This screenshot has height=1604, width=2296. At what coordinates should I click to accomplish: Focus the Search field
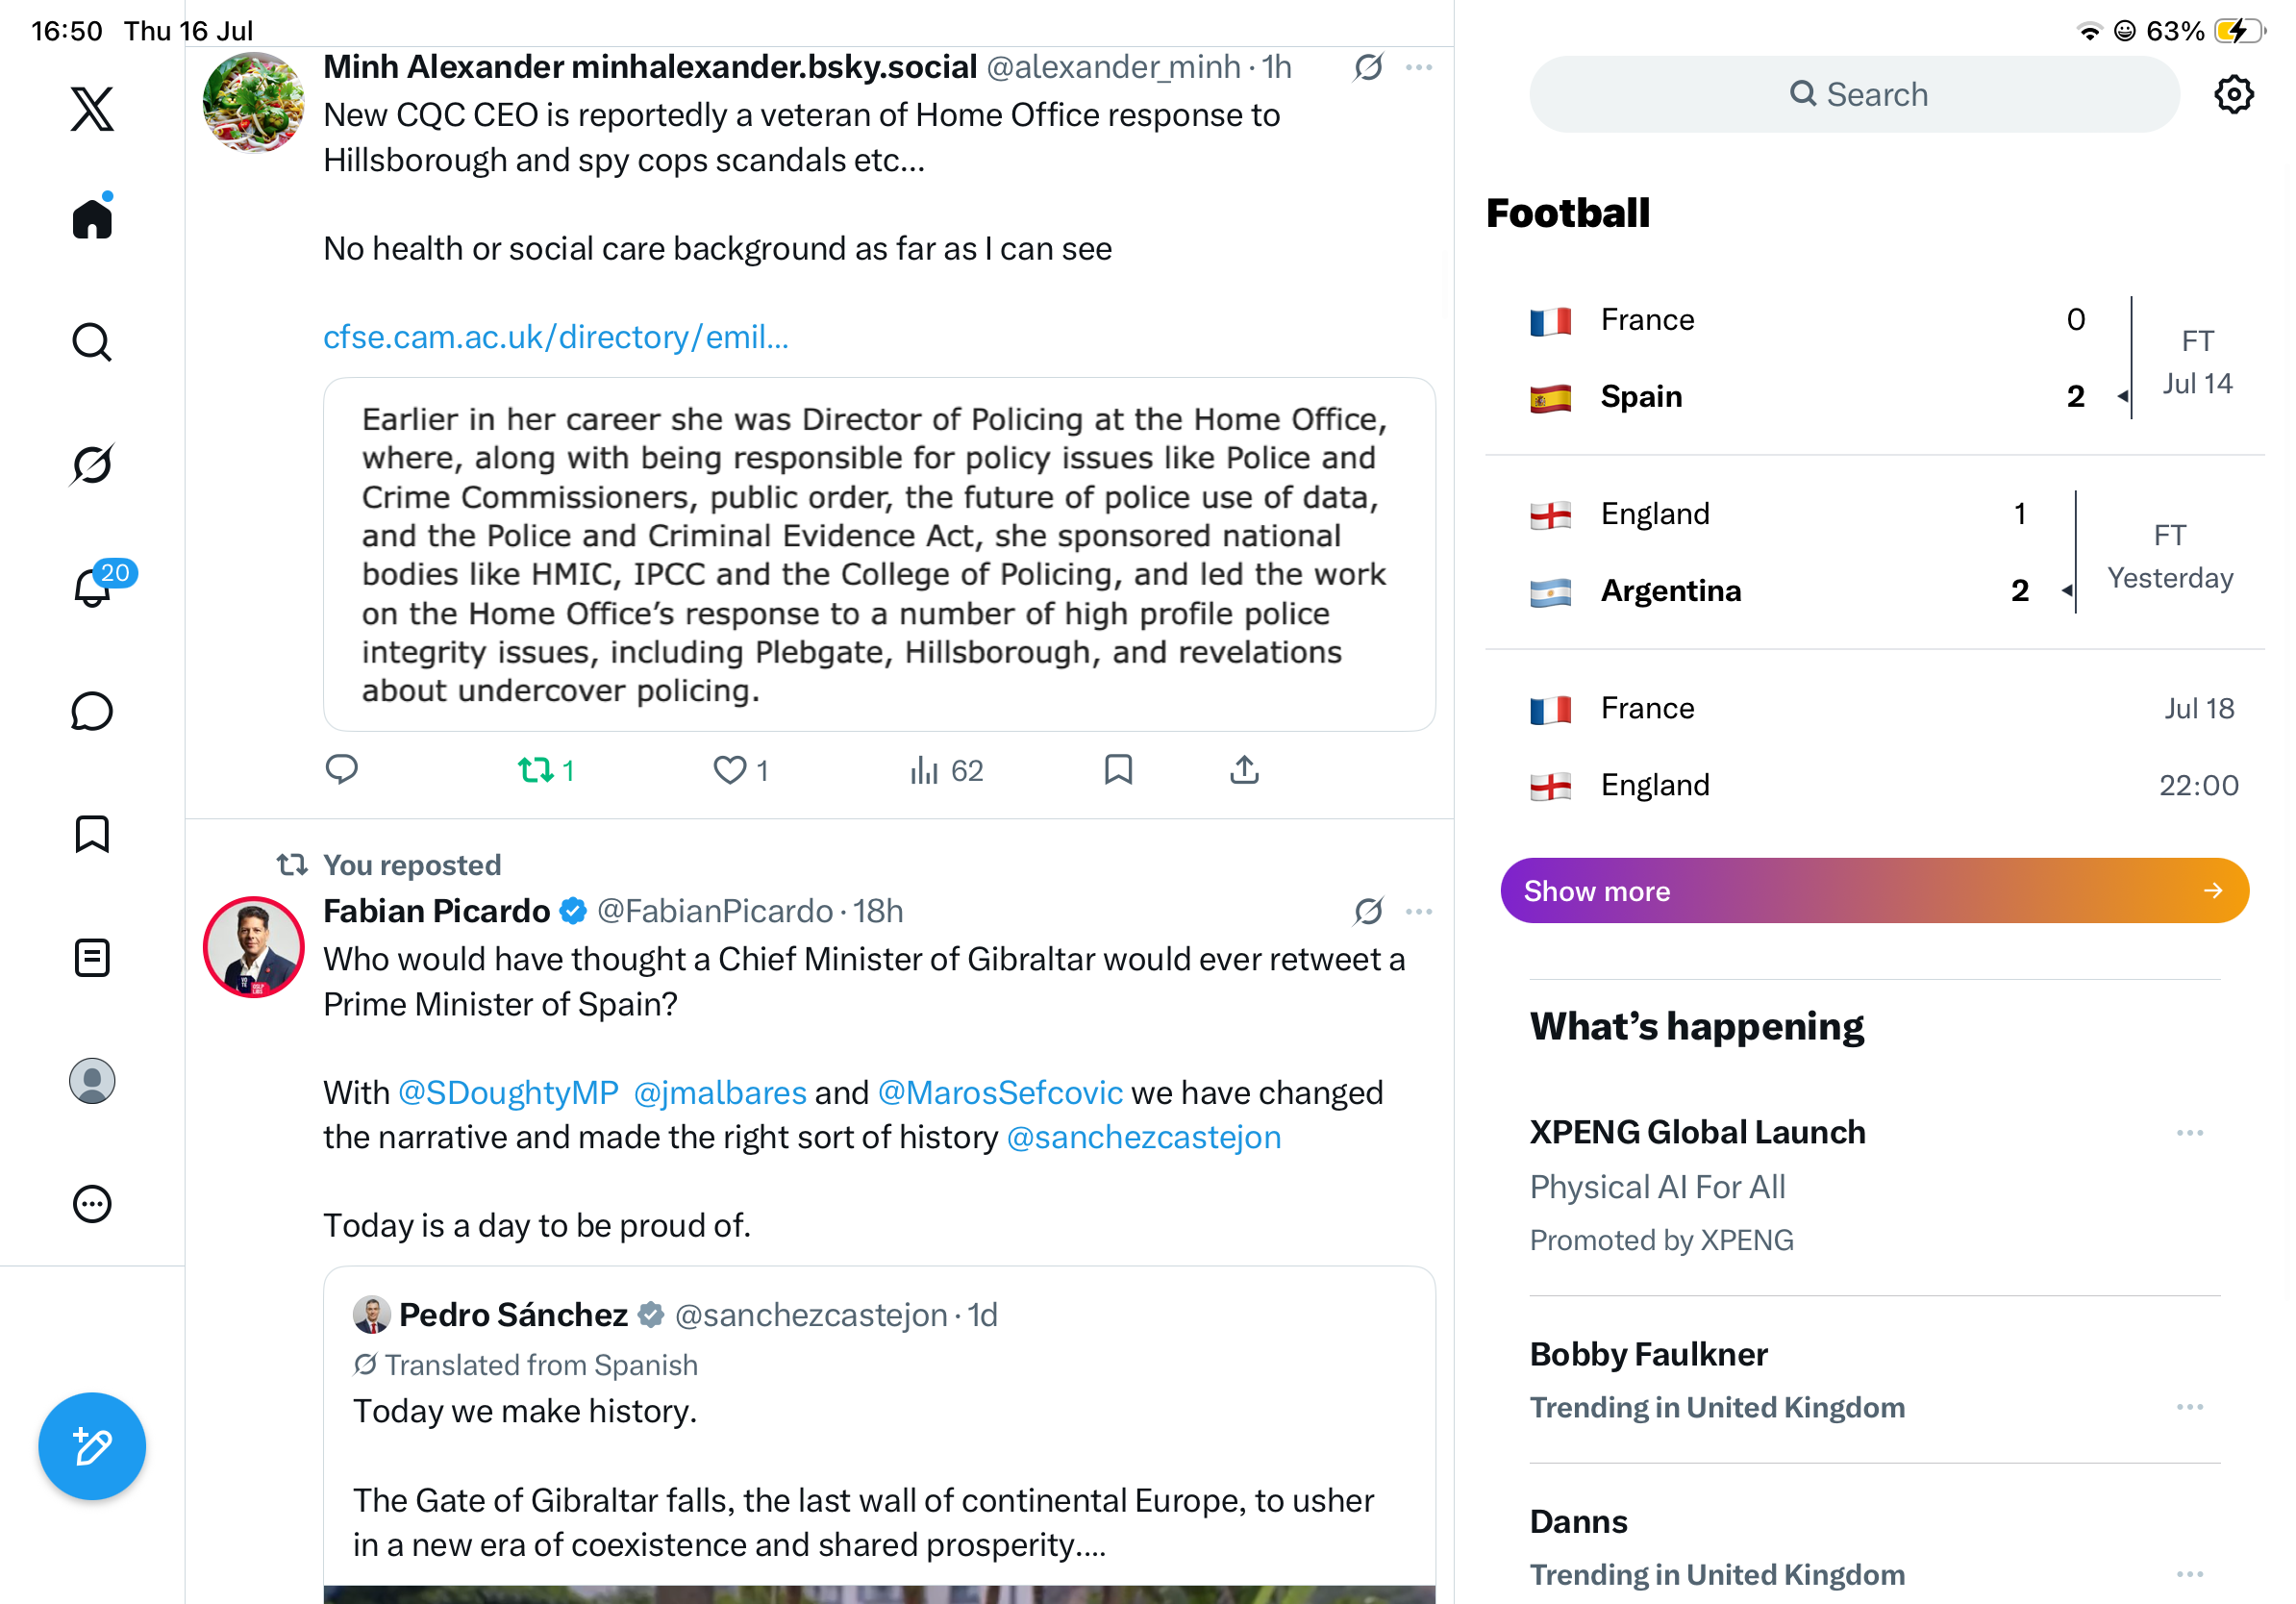1854,94
